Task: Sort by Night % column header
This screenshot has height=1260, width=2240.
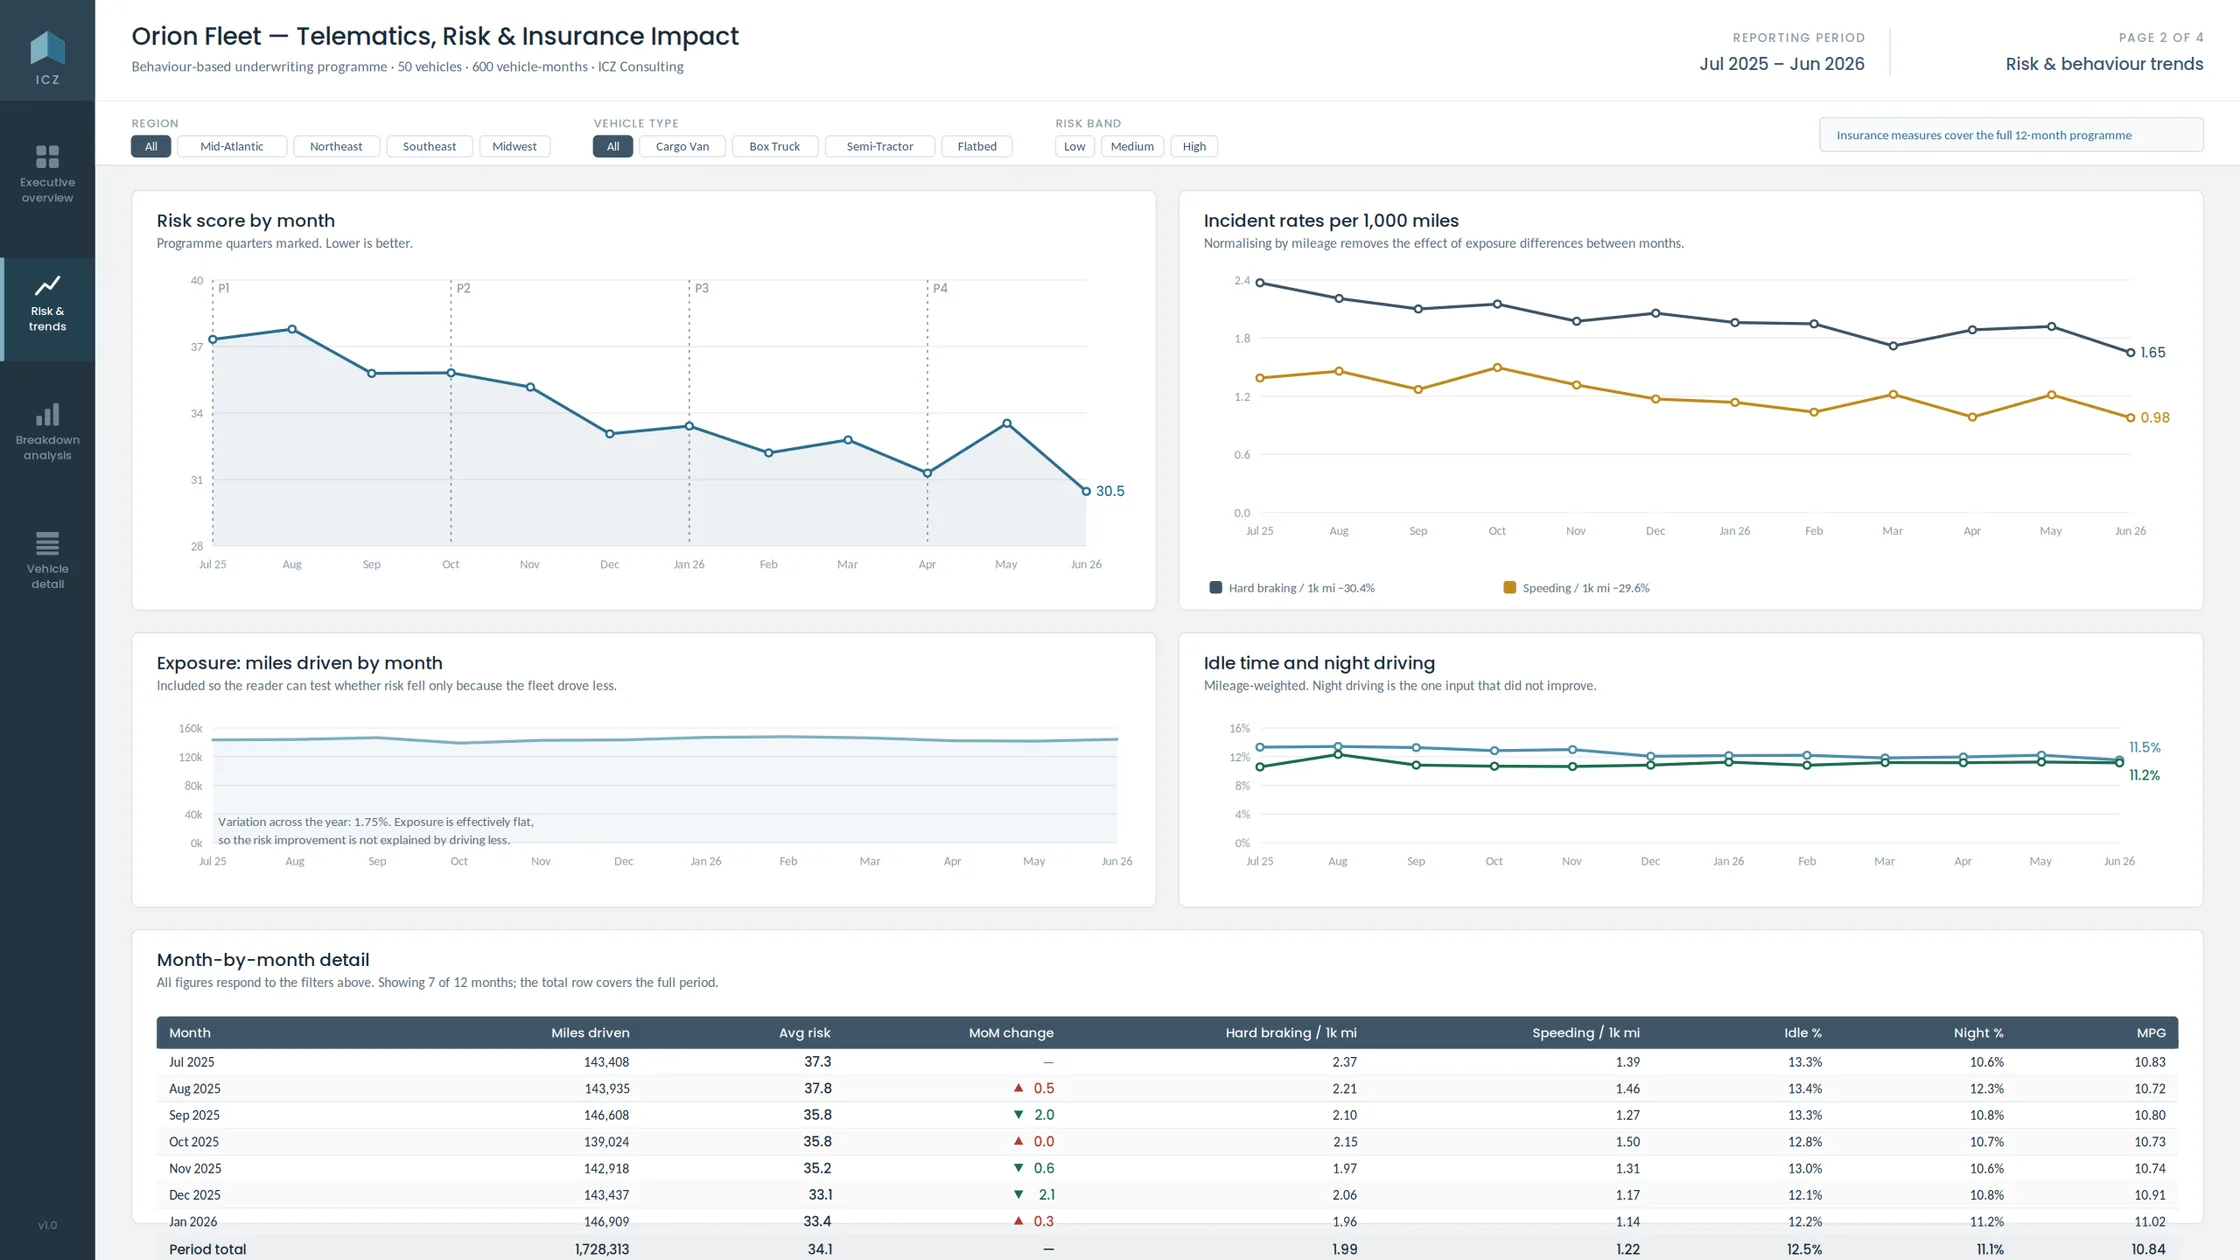Action: 1979,1033
